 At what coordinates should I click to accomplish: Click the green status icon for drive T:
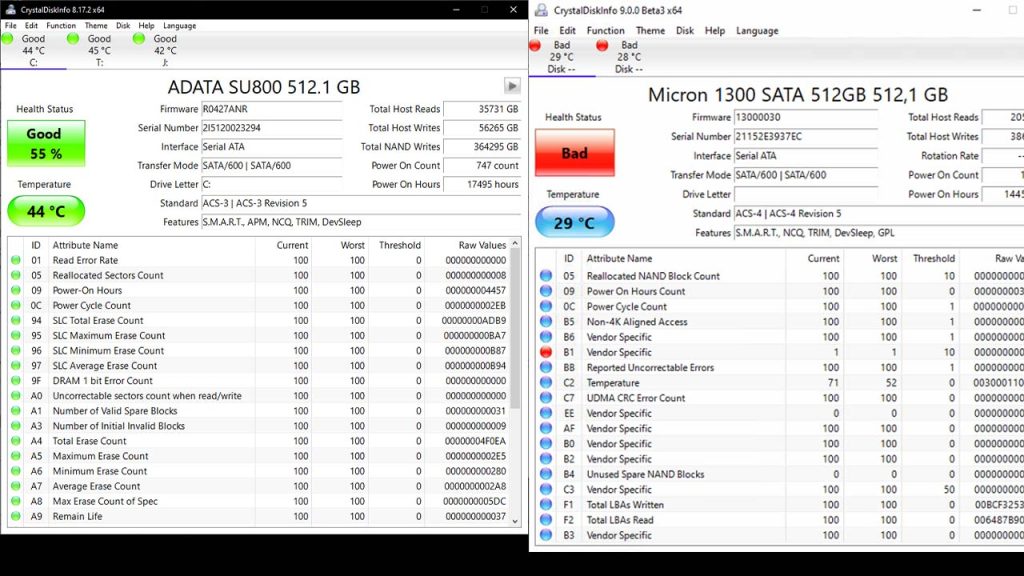[73, 39]
